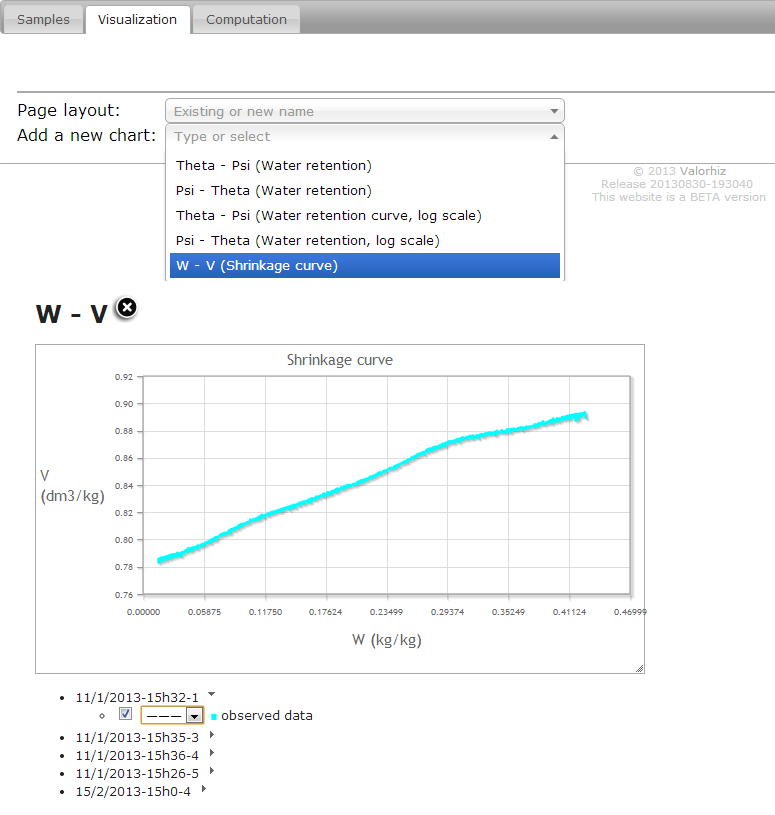The height and width of the screenshot is (815, 775).
Task: Click 11/1/2013-15h32-1 sample label
Action: tap(137, 698)
